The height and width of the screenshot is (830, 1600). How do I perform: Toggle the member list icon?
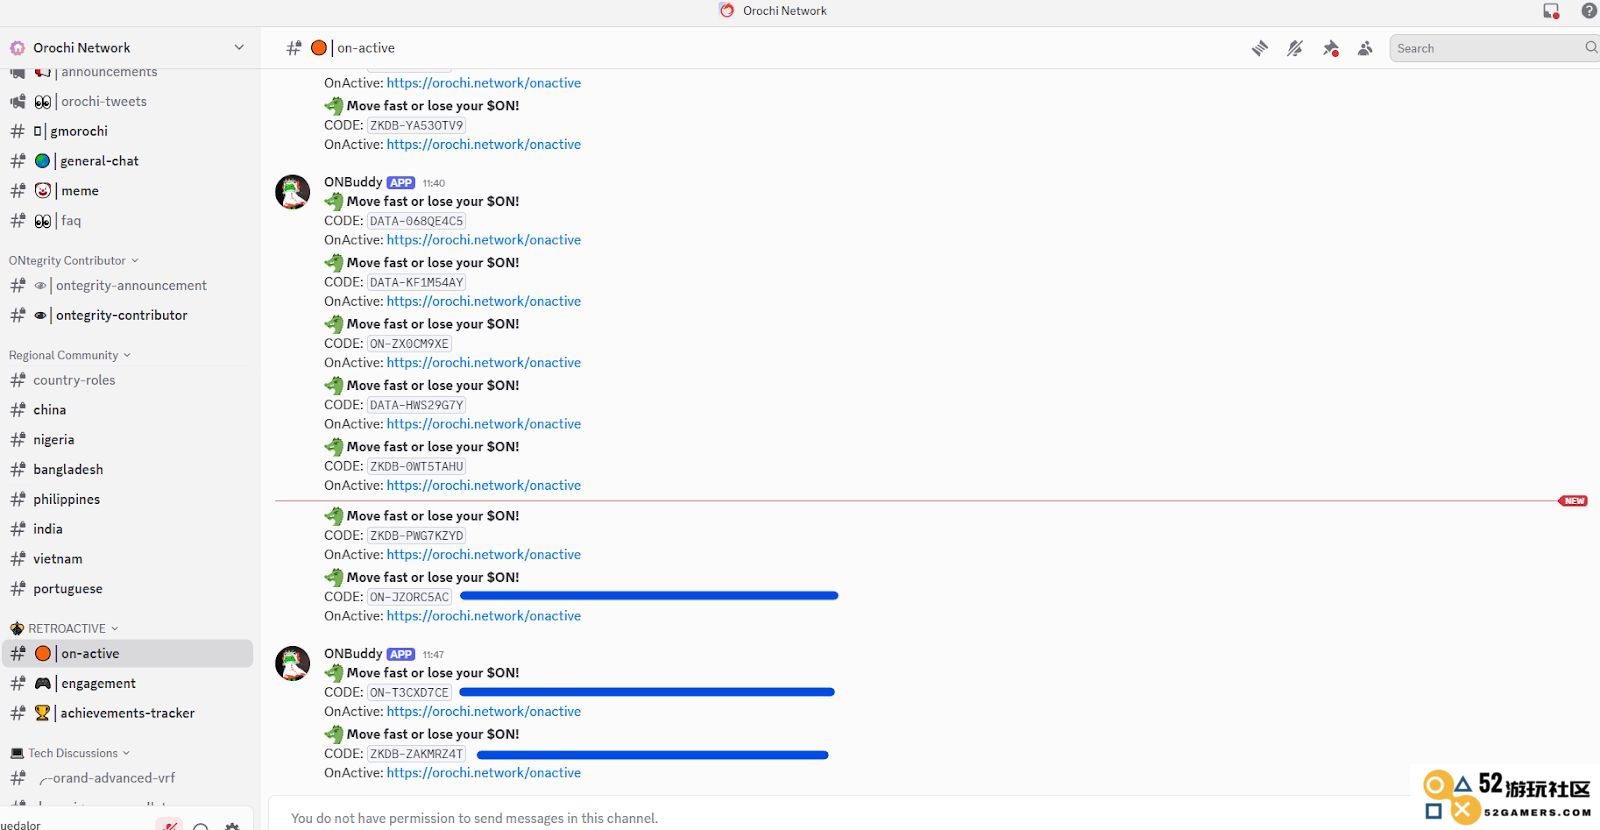point(1365,48)
